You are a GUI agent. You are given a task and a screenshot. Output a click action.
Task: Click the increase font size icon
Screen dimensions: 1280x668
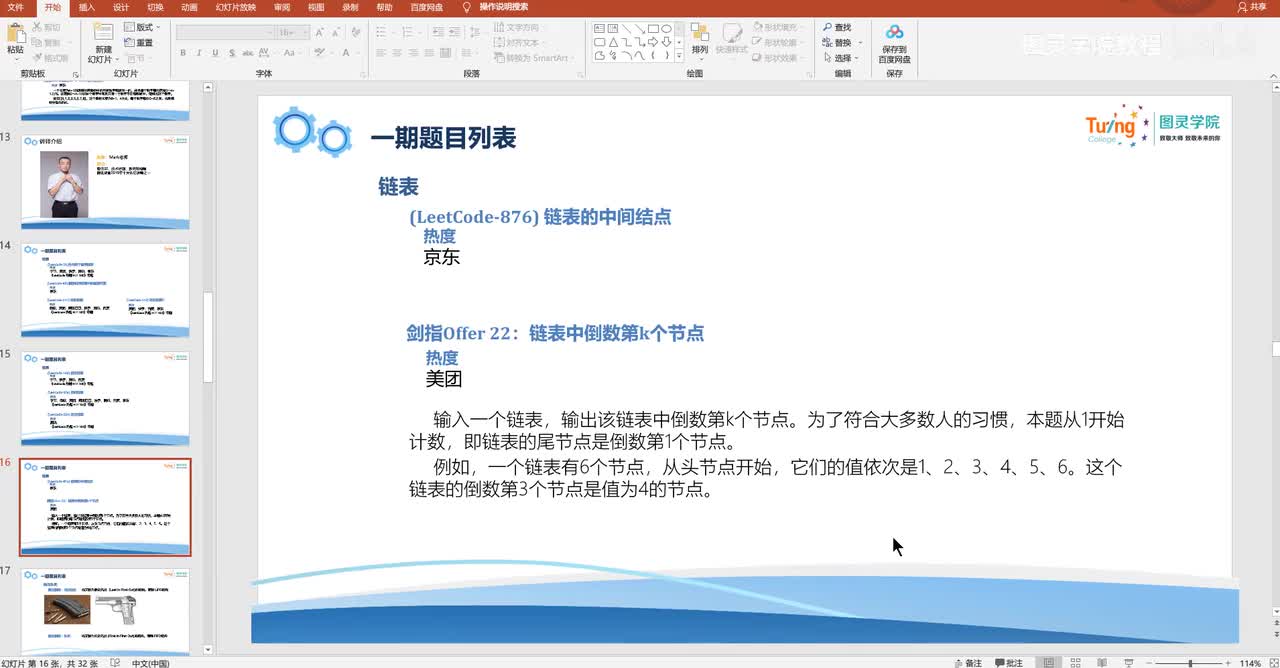pos(319,32)
